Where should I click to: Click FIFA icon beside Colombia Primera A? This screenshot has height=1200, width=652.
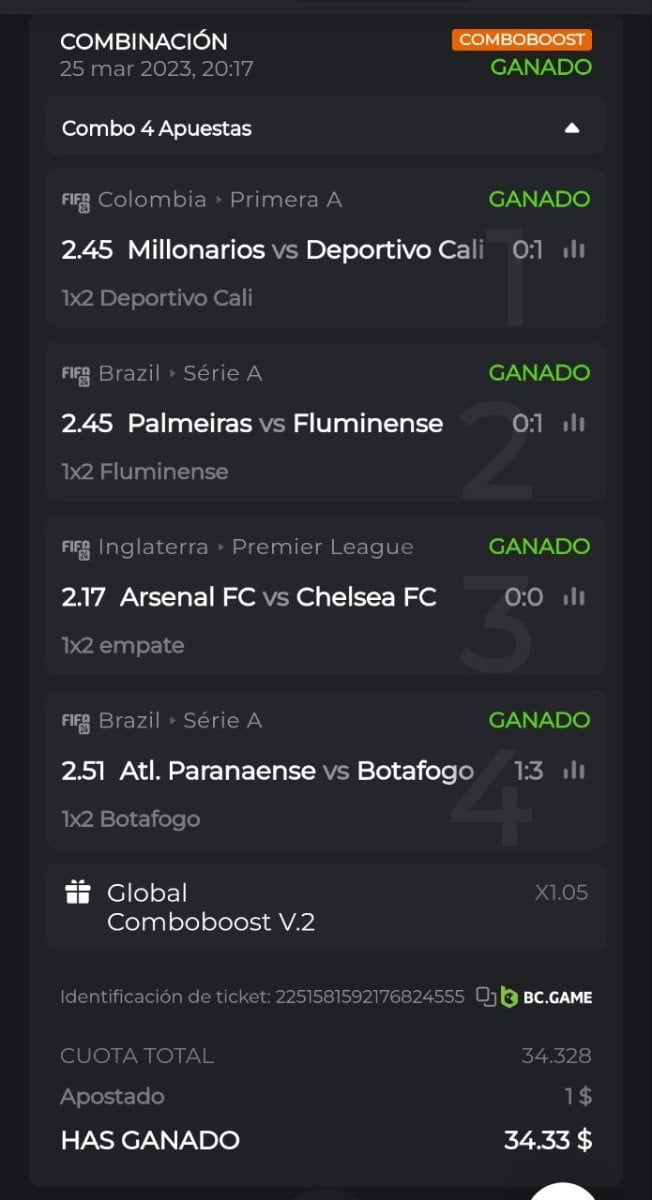[x=76, y=200]
